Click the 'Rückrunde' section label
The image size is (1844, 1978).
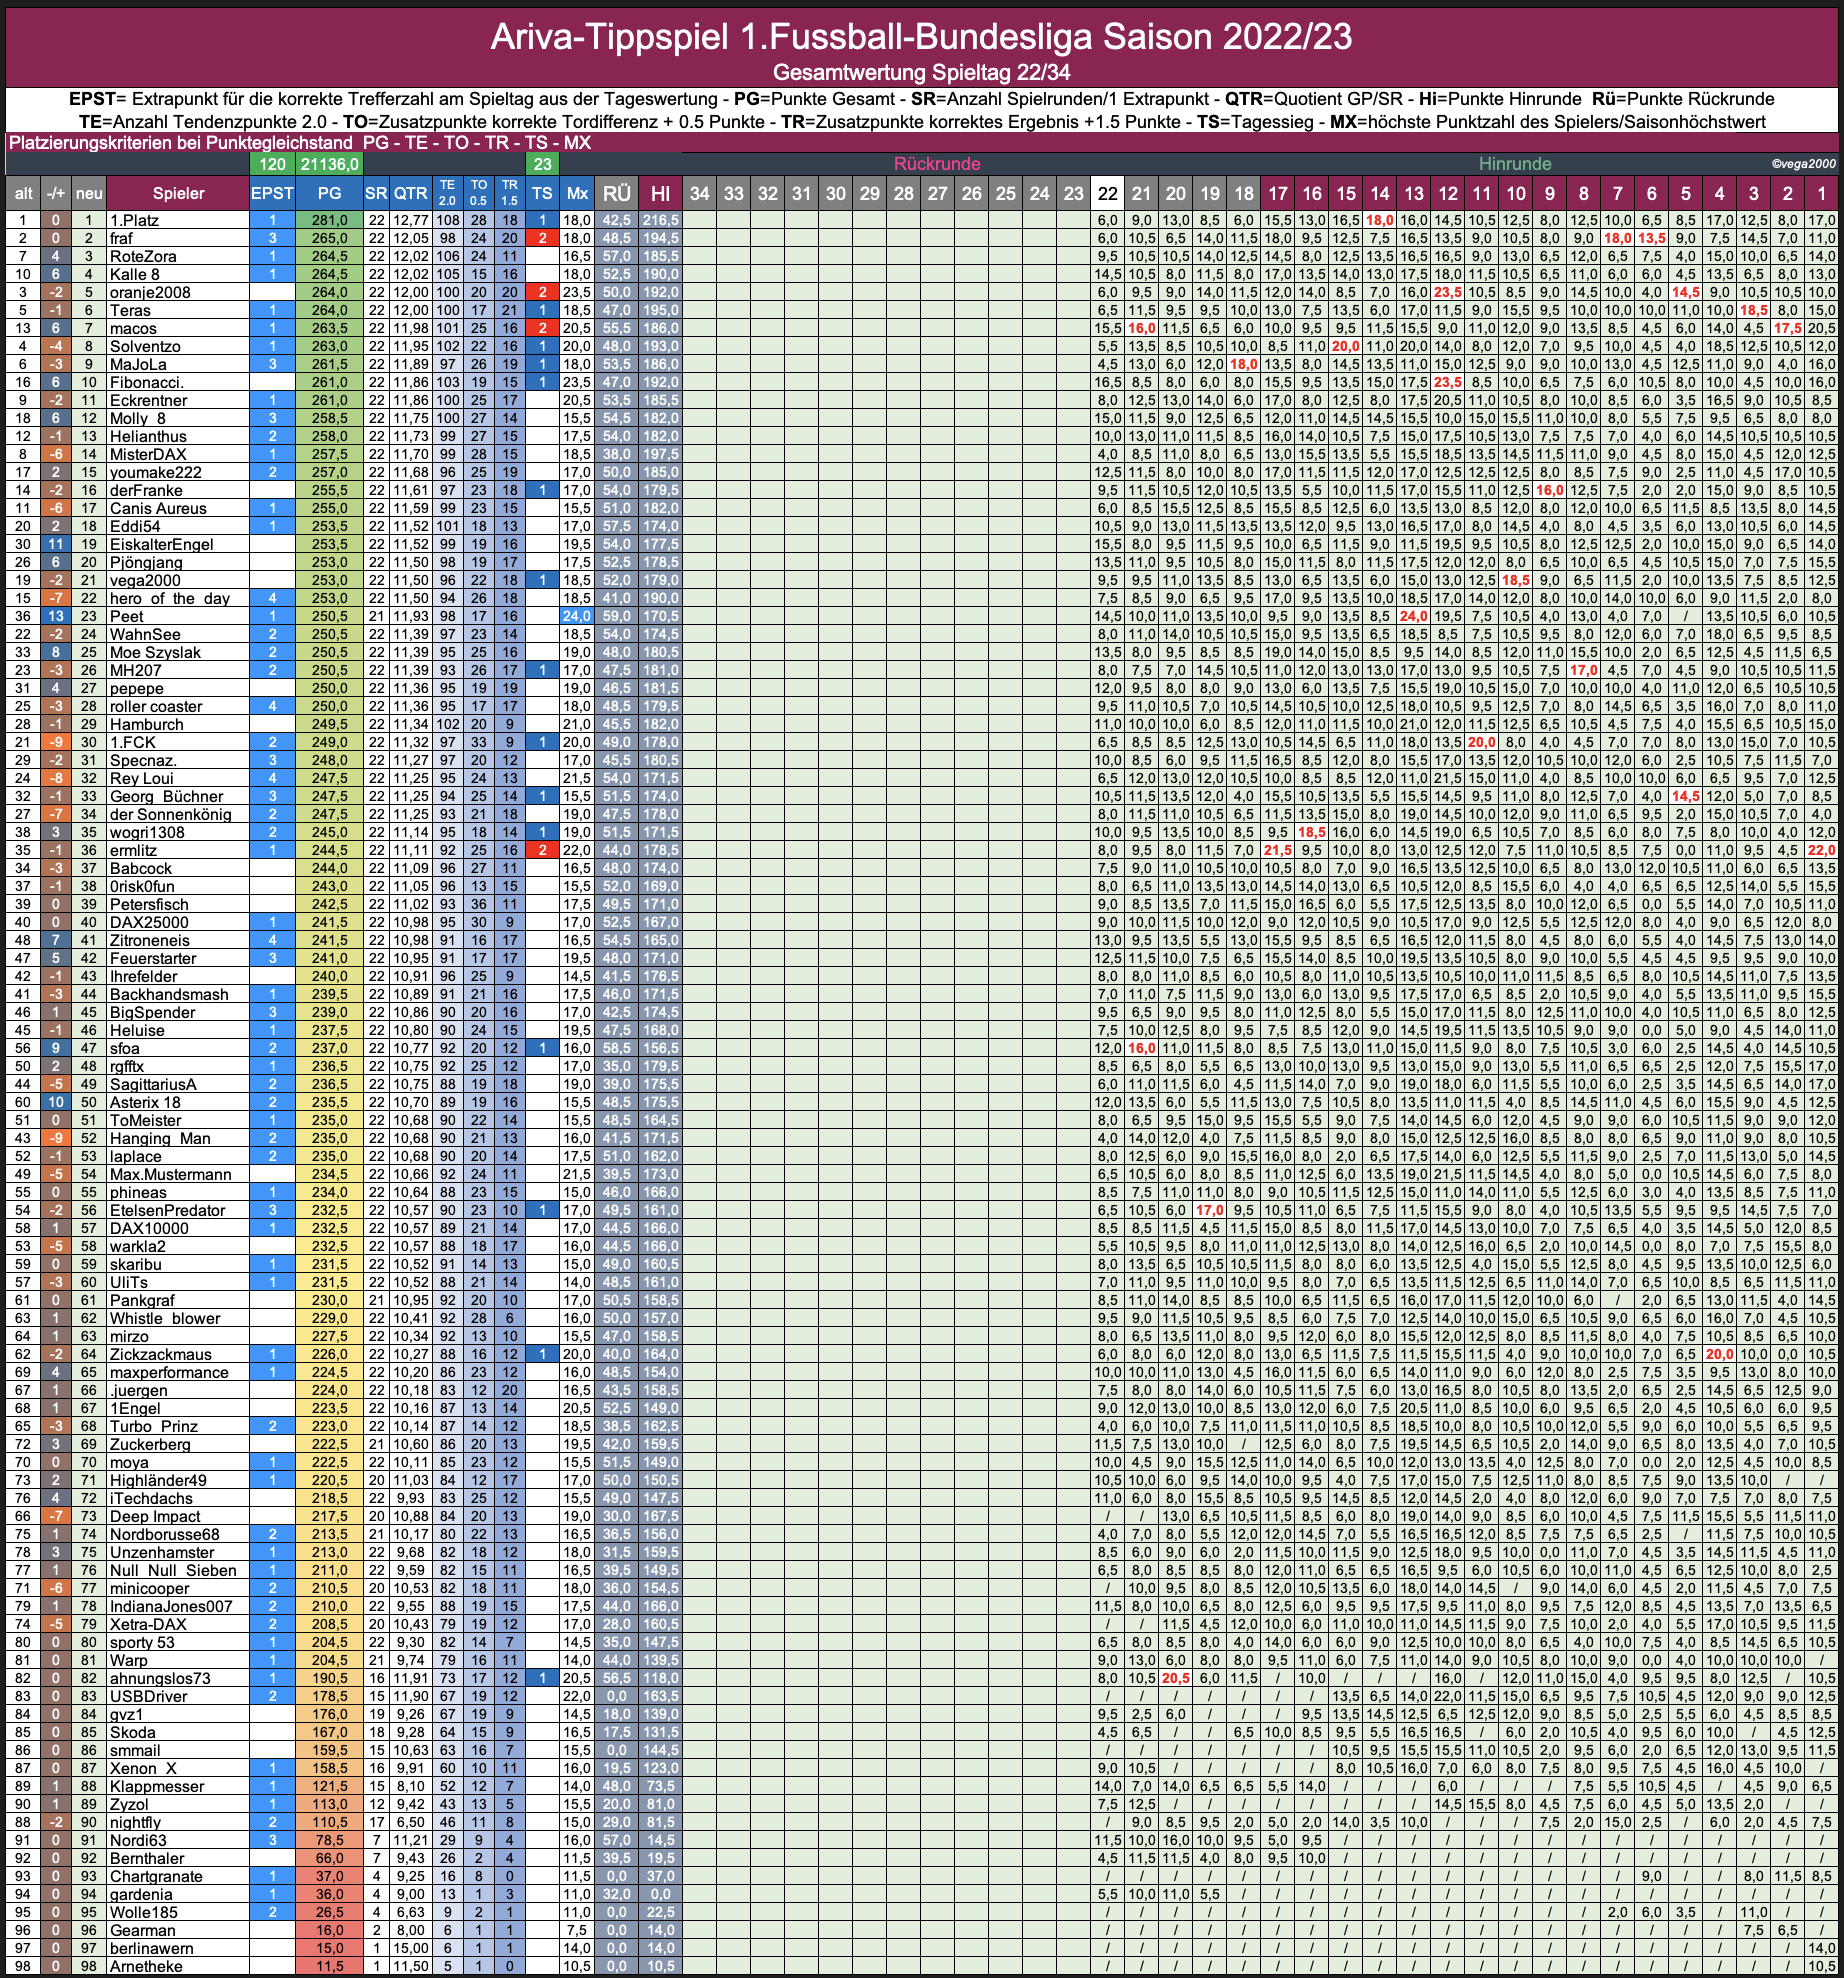coord(937,163)
